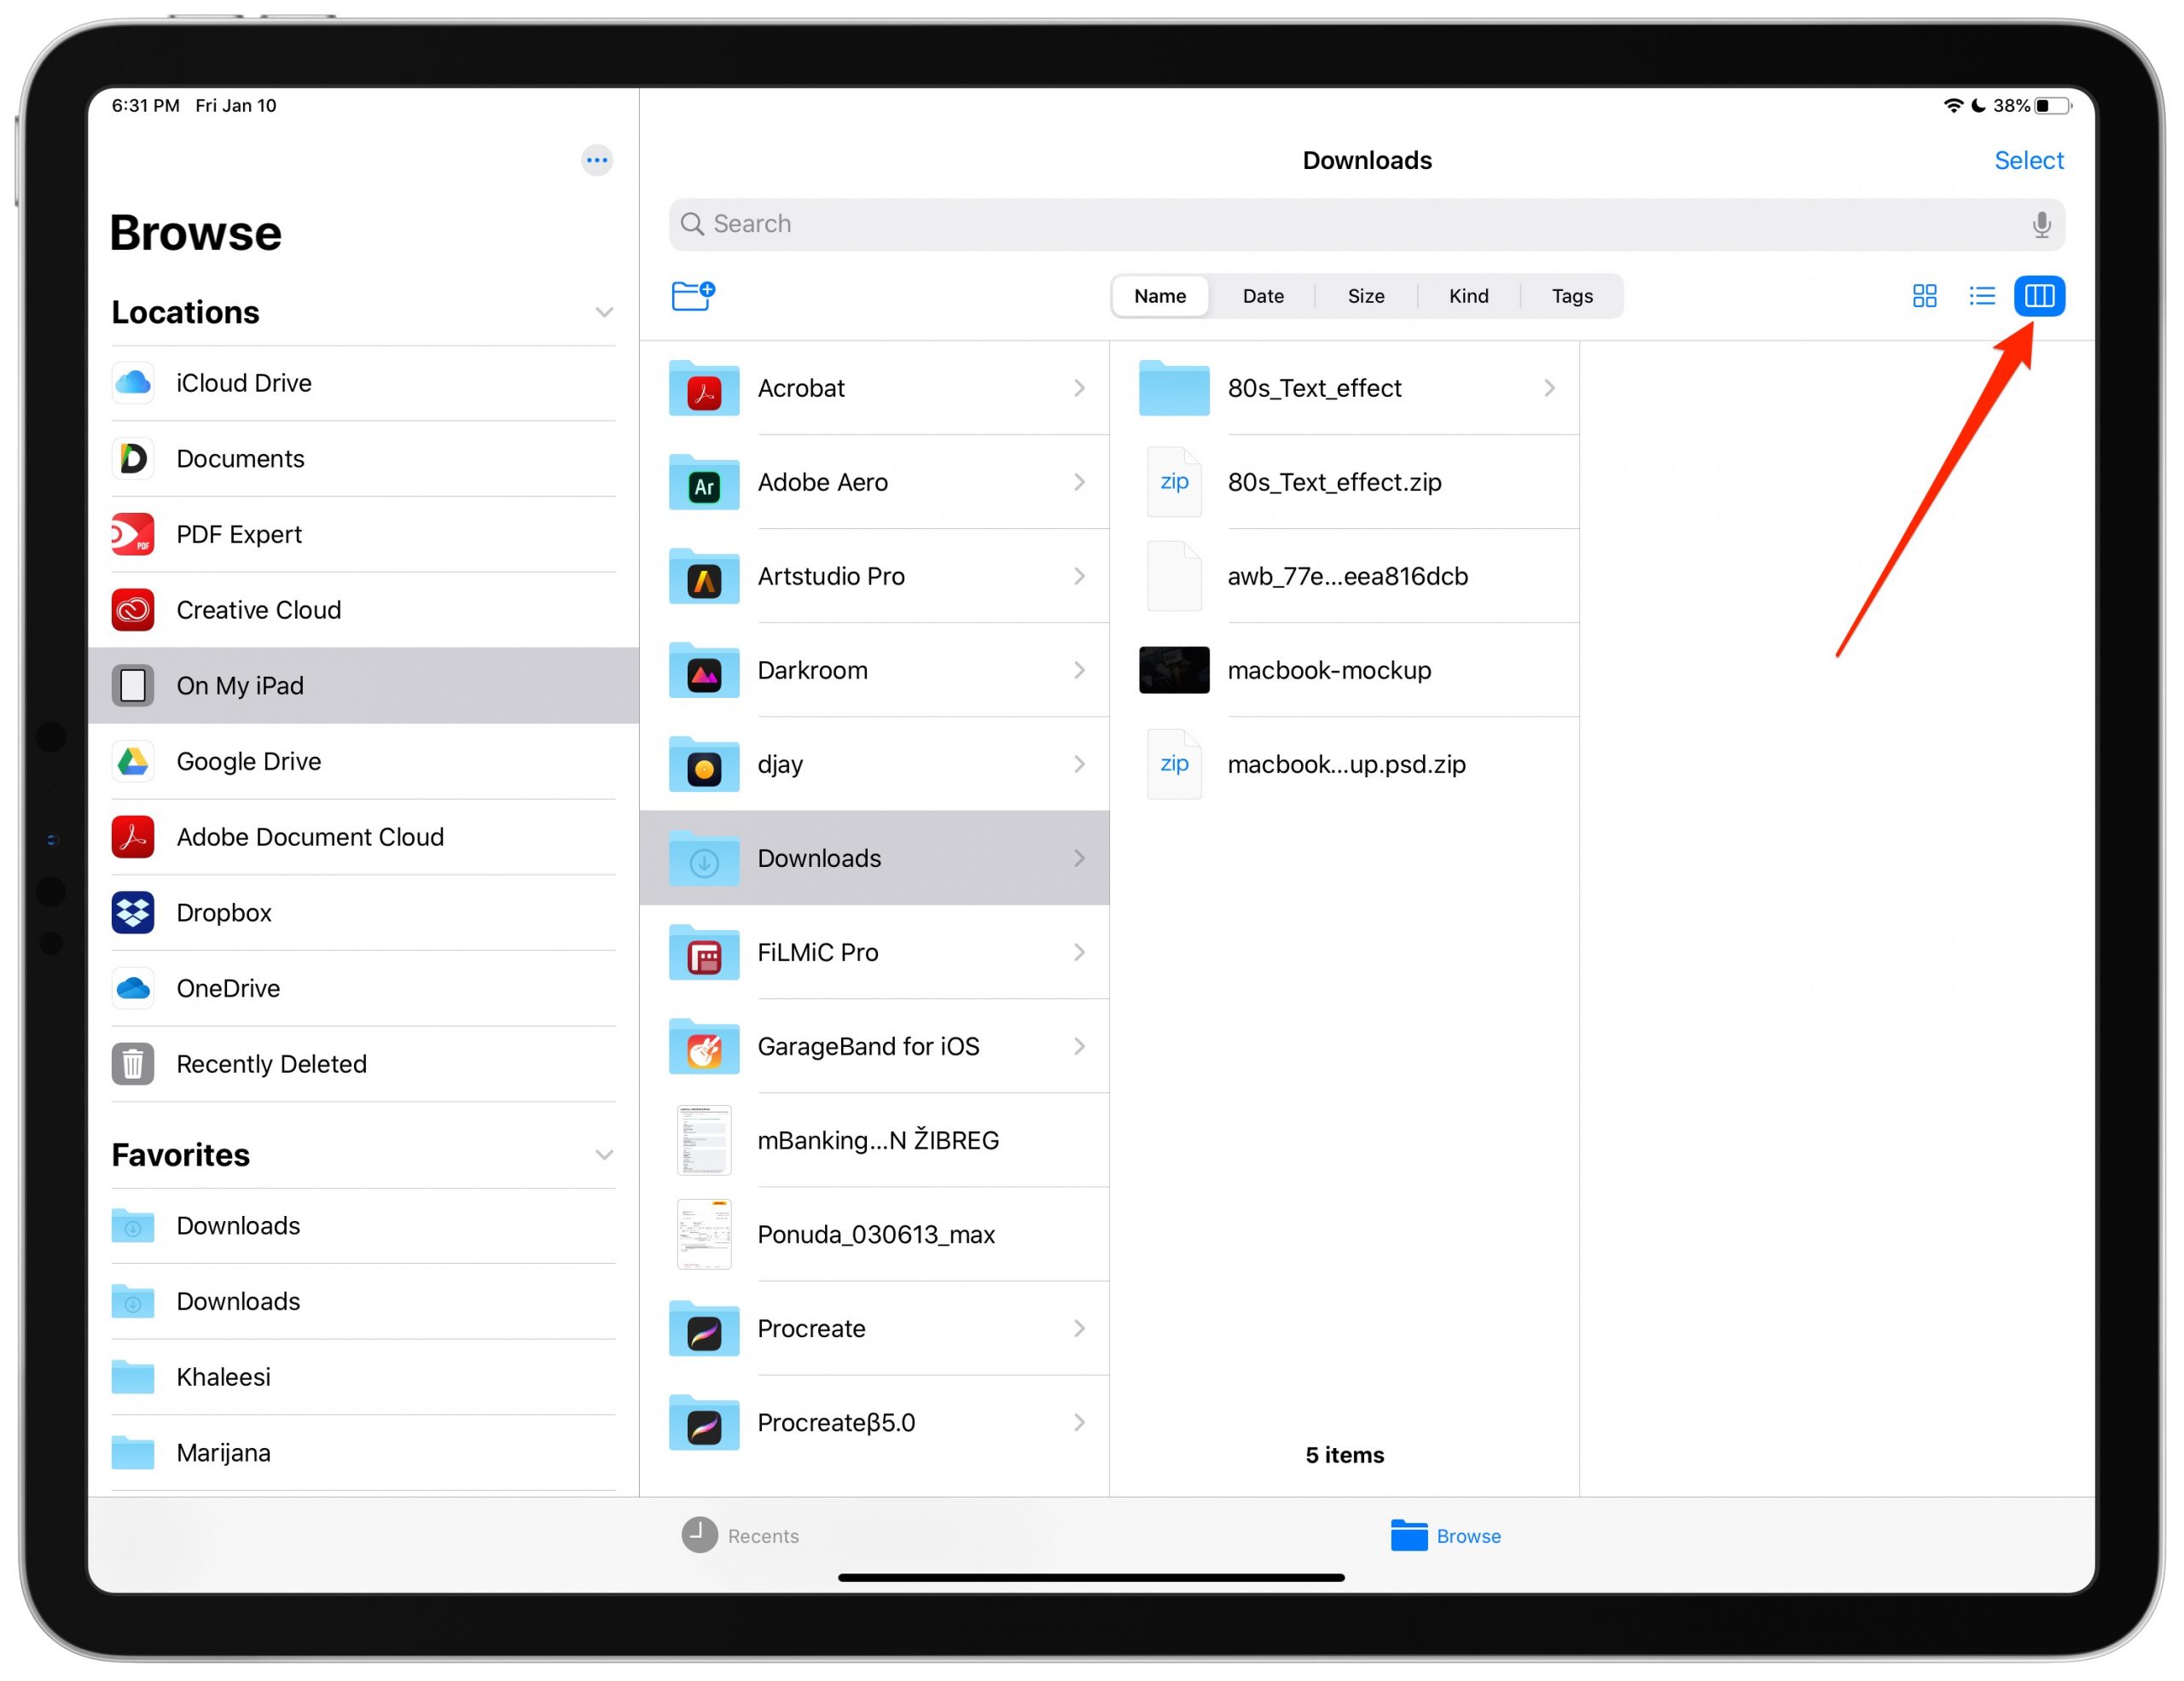Open Dropbox location
Viewport: 2184px width, 1681px height.
[x=223, y=913]
